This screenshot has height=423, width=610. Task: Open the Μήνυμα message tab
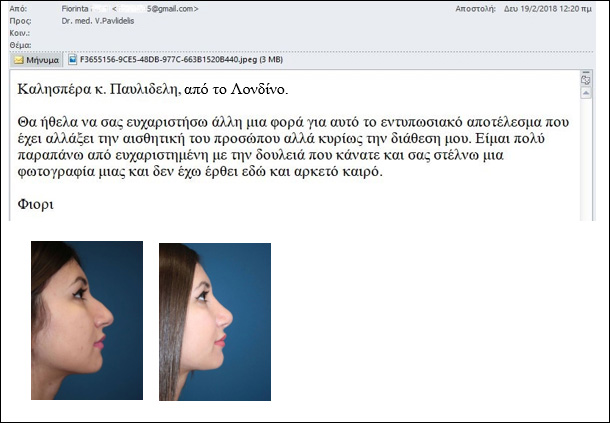tap(36, 60)
